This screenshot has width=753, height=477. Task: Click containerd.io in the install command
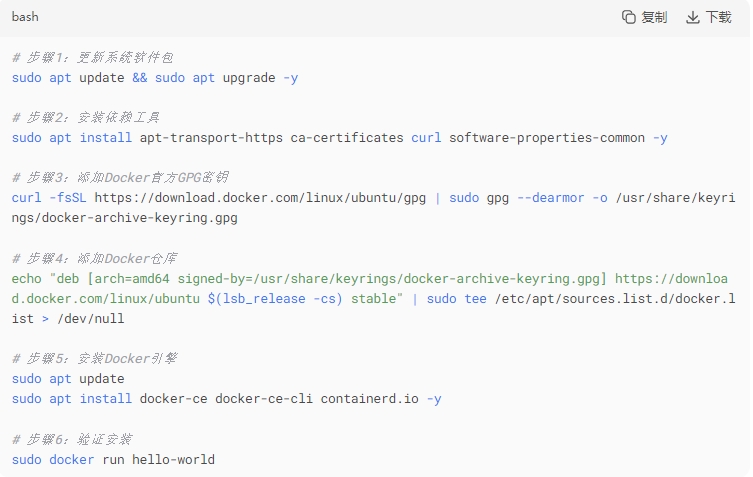coord(369,399)
